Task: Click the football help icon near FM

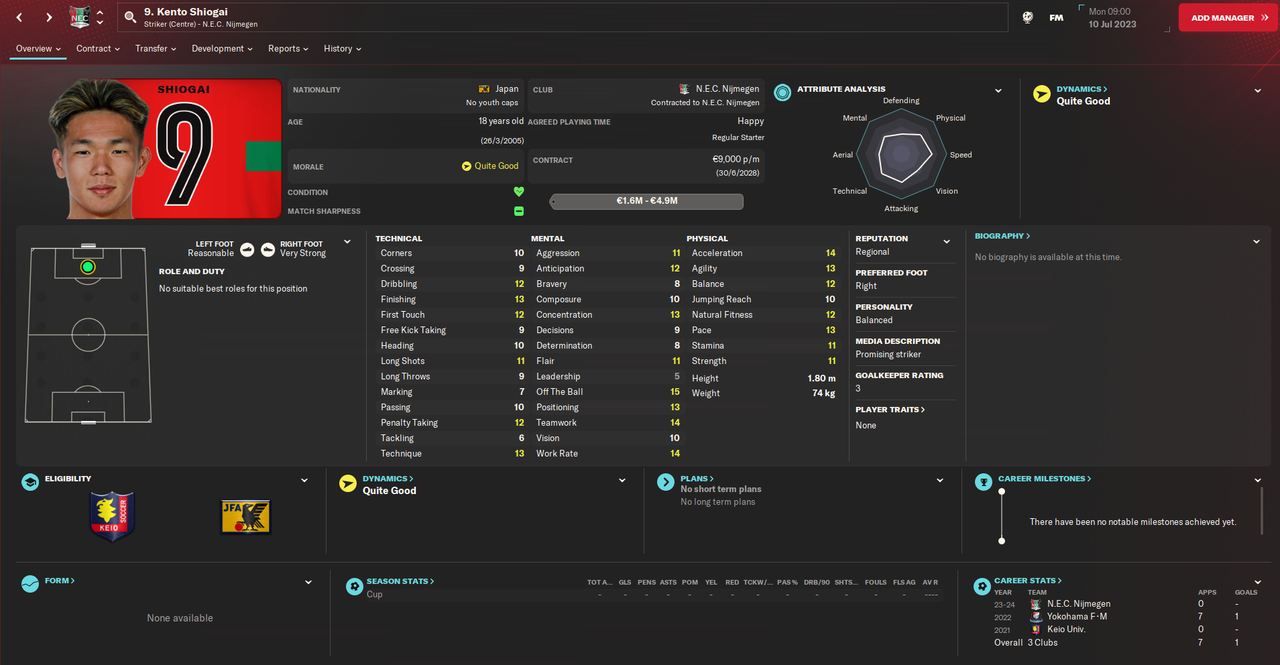Action: (1027, 17)
